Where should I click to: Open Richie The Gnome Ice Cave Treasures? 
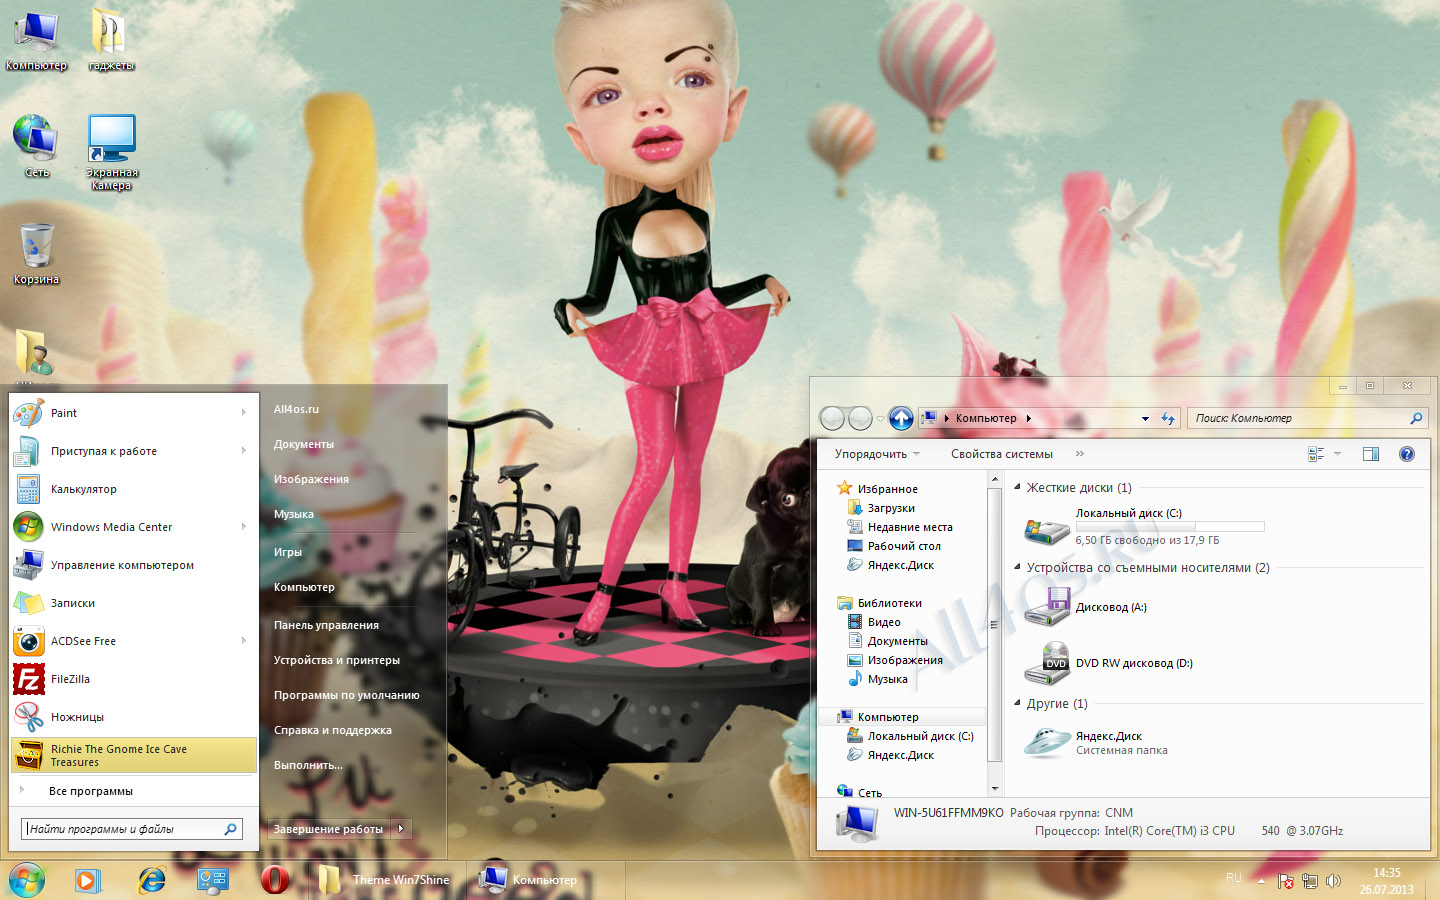tap(134, 755)
